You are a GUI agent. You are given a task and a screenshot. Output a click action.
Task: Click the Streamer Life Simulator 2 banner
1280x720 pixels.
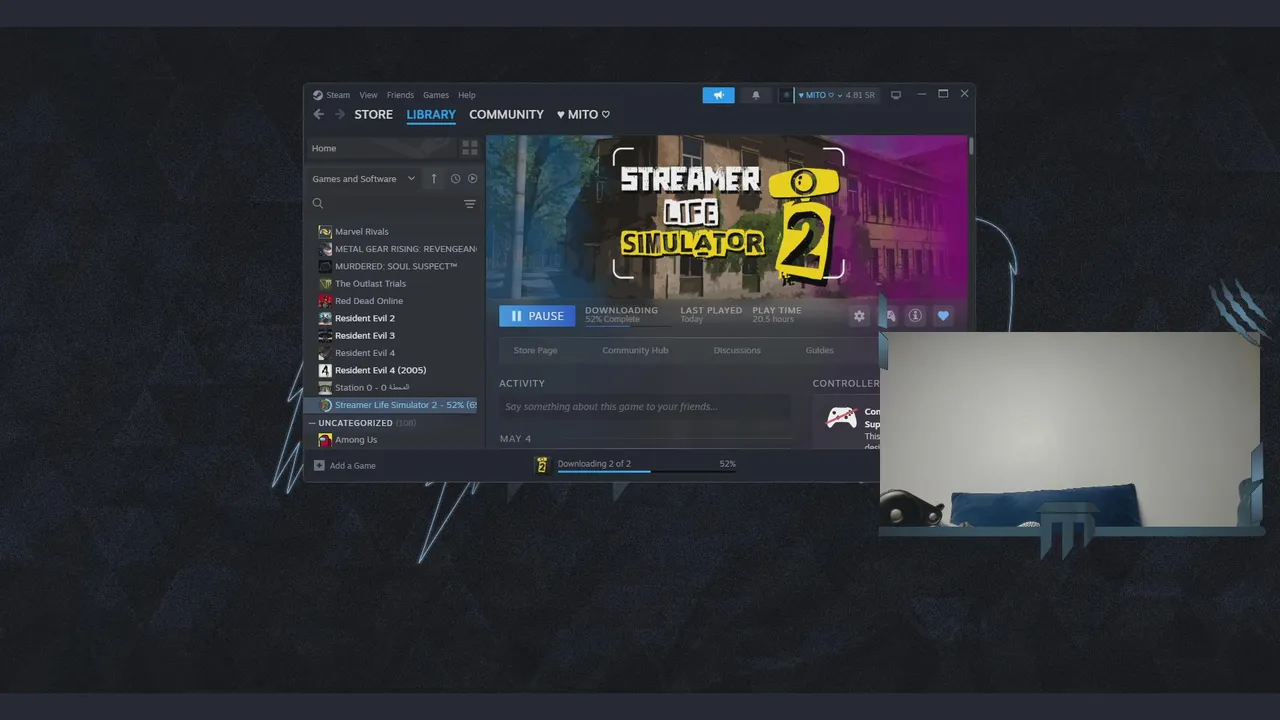[727, 216]
